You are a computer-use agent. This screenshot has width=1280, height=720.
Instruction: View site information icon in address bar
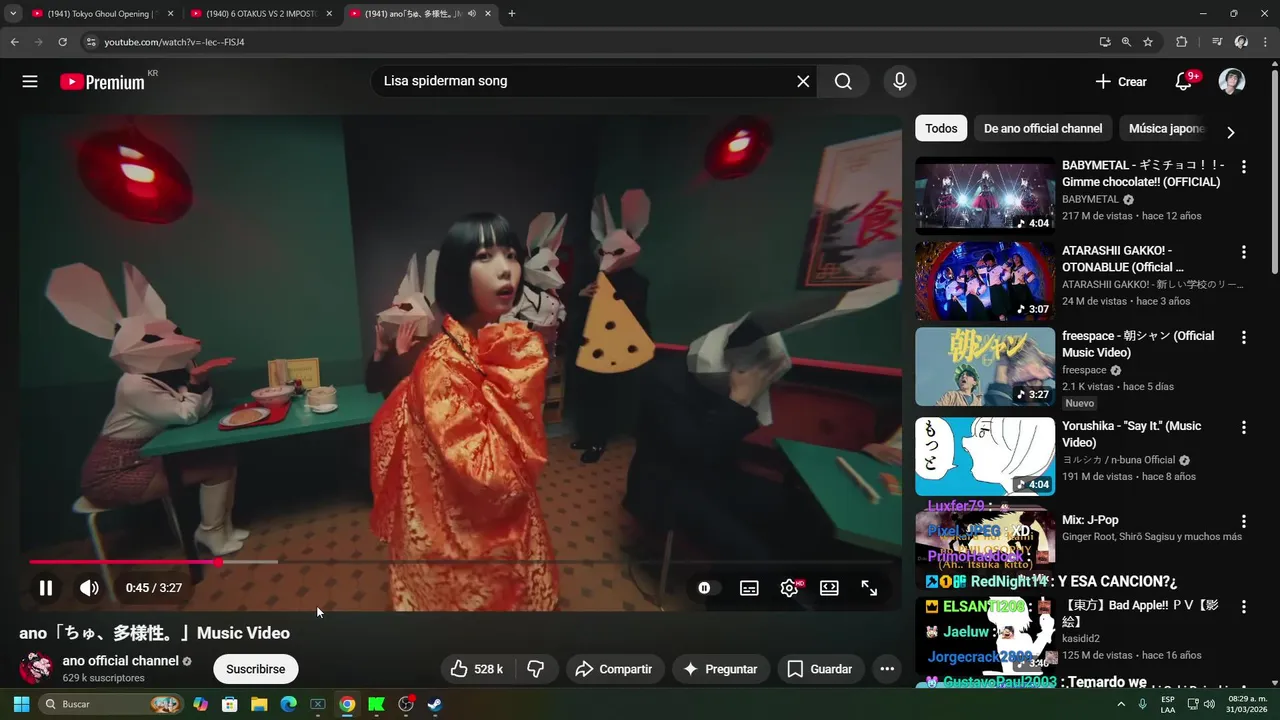[x=91, y=42]
